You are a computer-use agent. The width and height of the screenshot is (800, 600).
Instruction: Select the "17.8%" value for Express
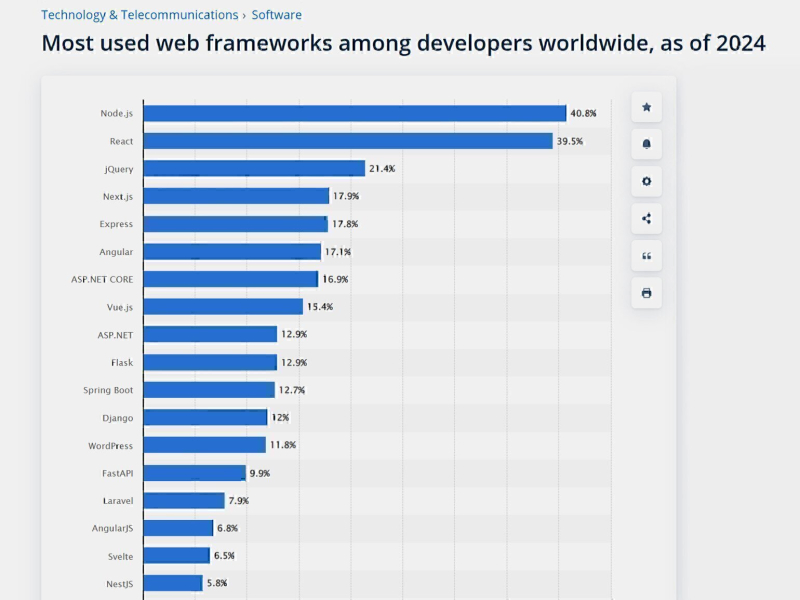pyautogui.click(x=345, y=224)
